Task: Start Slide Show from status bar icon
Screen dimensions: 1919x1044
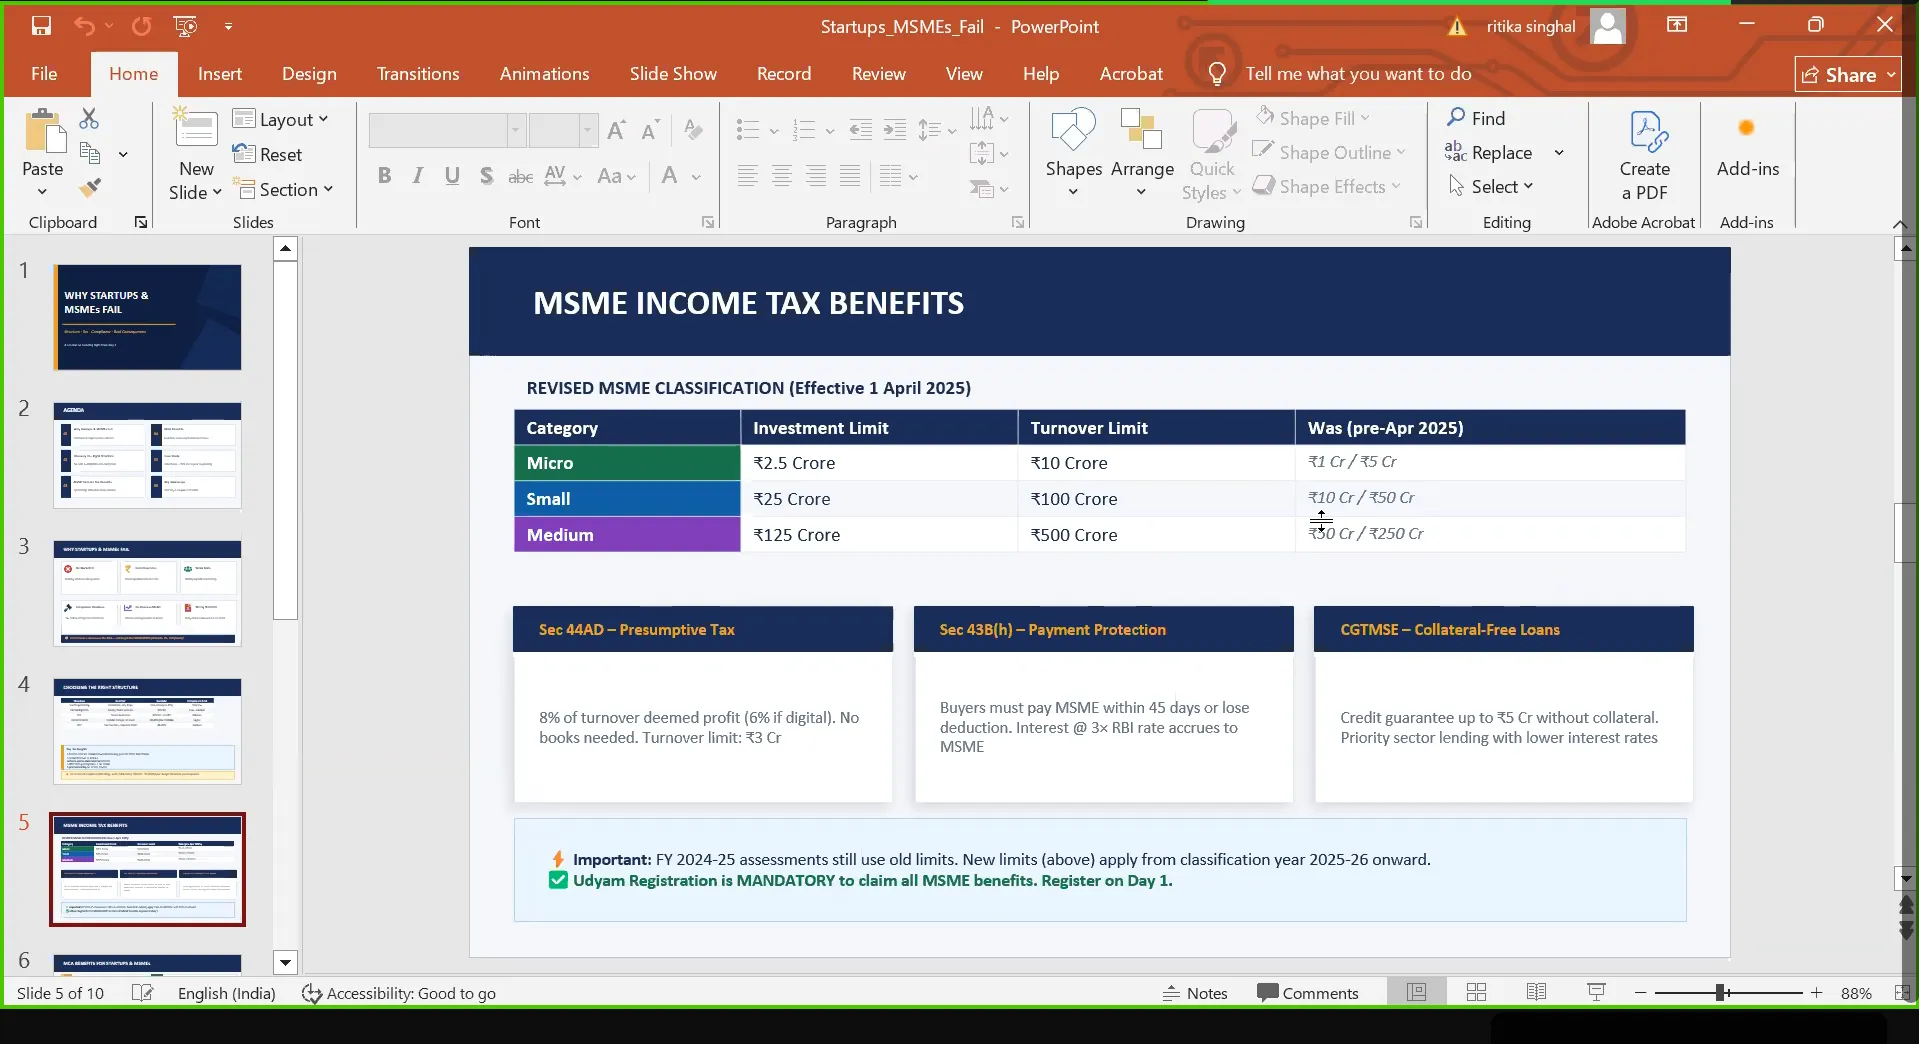Action: click(1596, 993)
